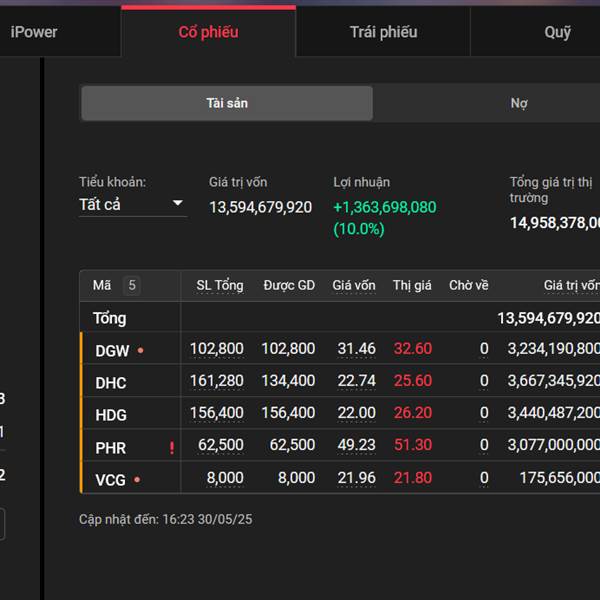Sort by Được GD column header

pos(289,285)
